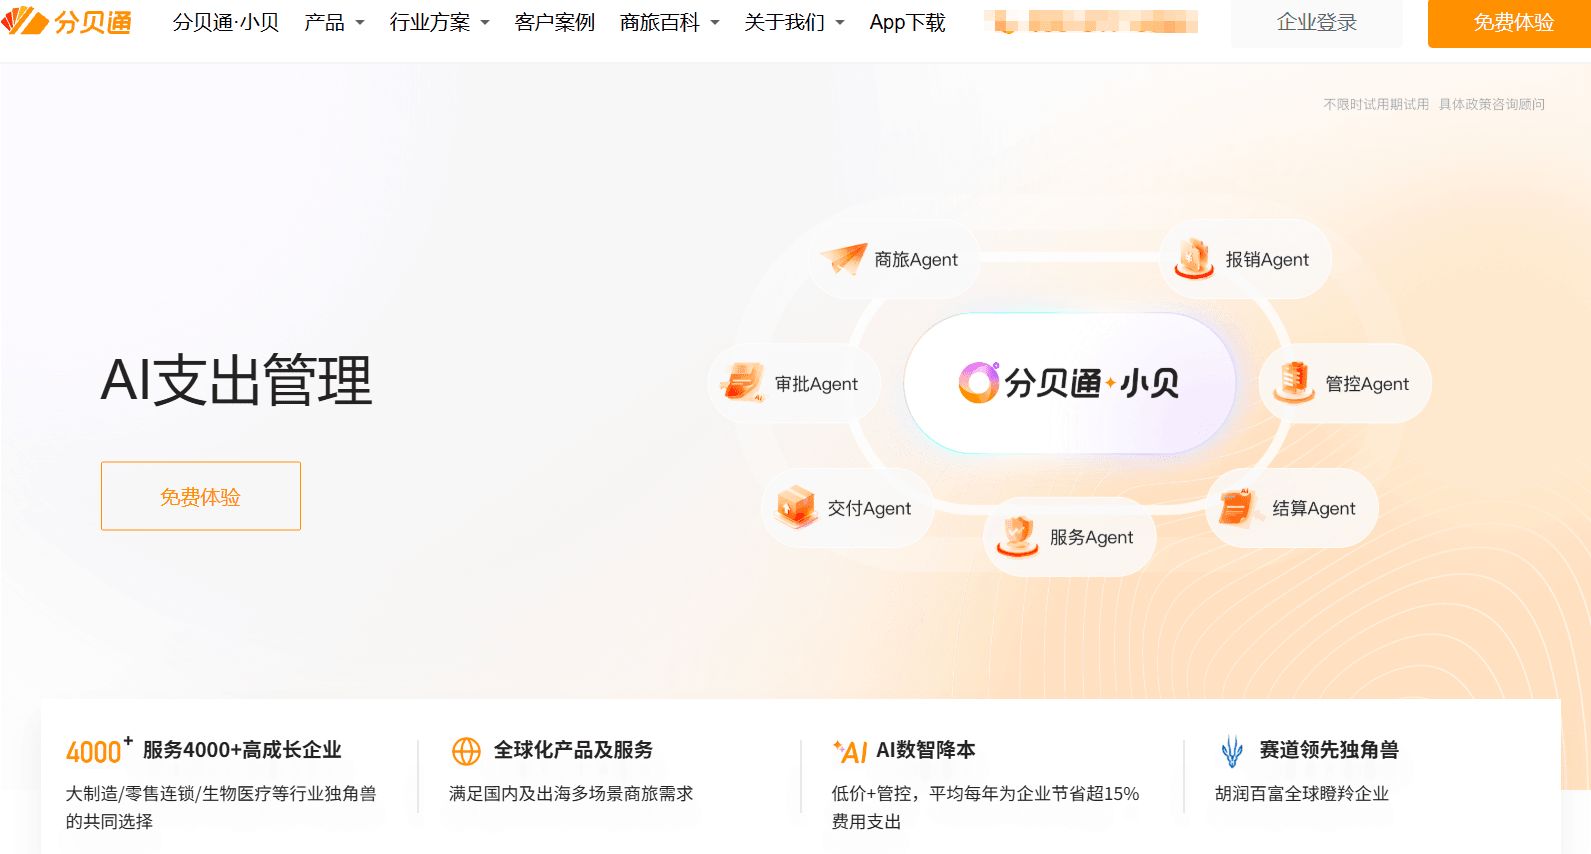
Task: Click the 胡润百富全球瞪羚企业 text
Action: click(x=1302, y=793)
